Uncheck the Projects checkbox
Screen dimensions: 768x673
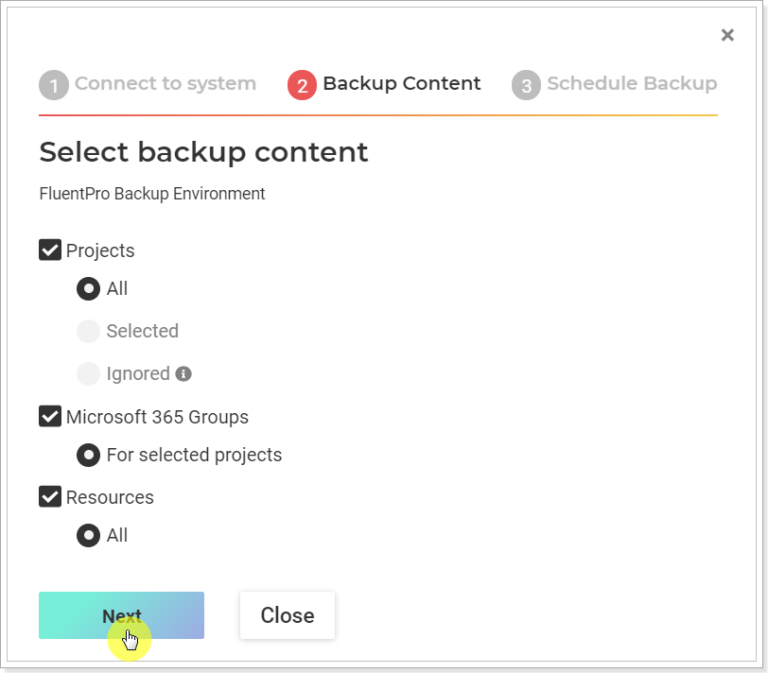pyautogui.click(x=50, y=250)
